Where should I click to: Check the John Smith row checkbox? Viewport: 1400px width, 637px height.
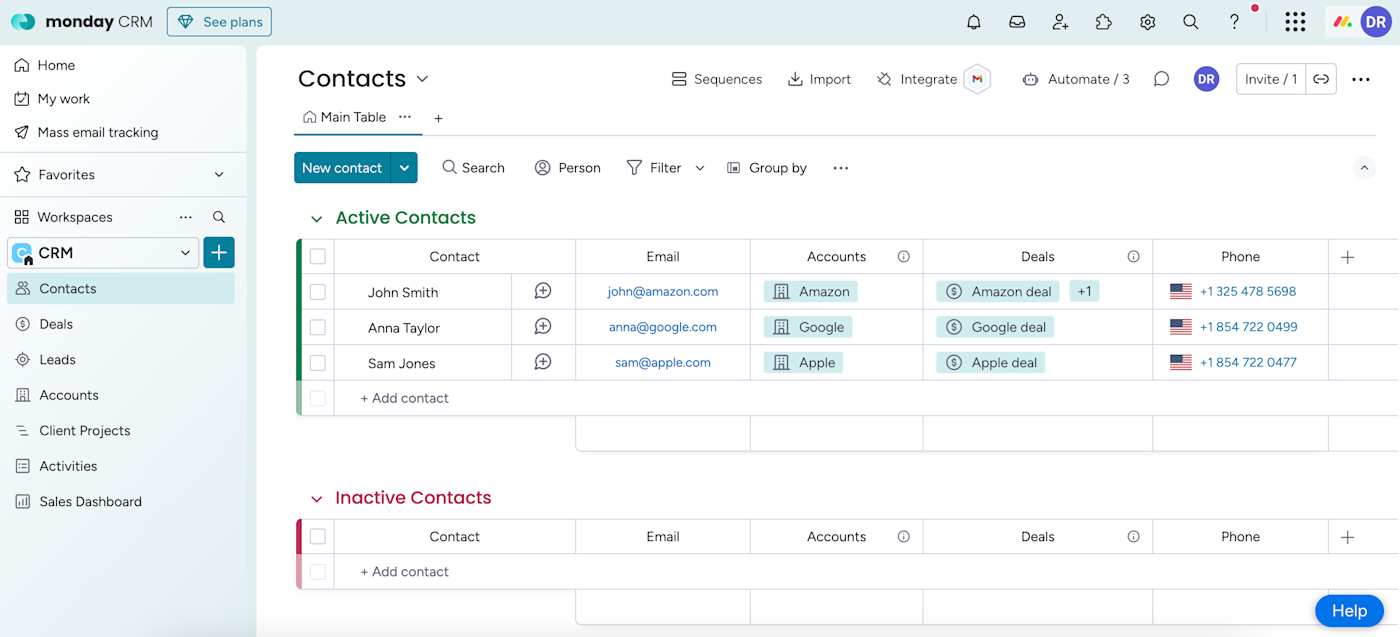318,292
